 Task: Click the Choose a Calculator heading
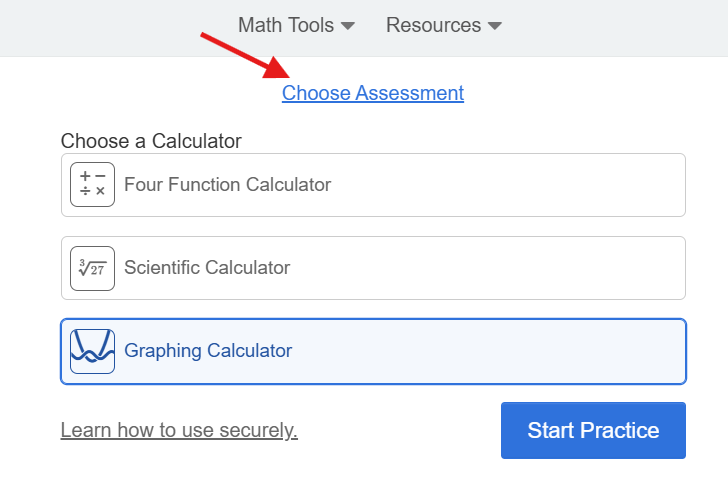pos(151,141)
